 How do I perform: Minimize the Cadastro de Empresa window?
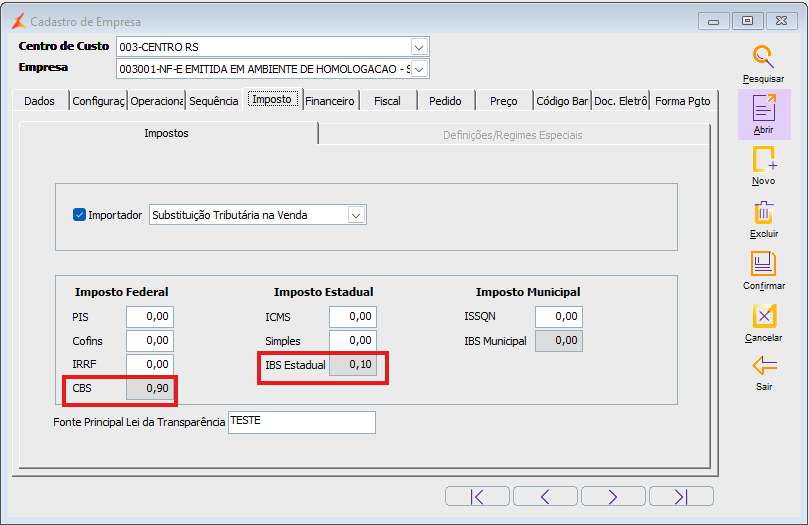pyautogui.click(x=714, y=21)
